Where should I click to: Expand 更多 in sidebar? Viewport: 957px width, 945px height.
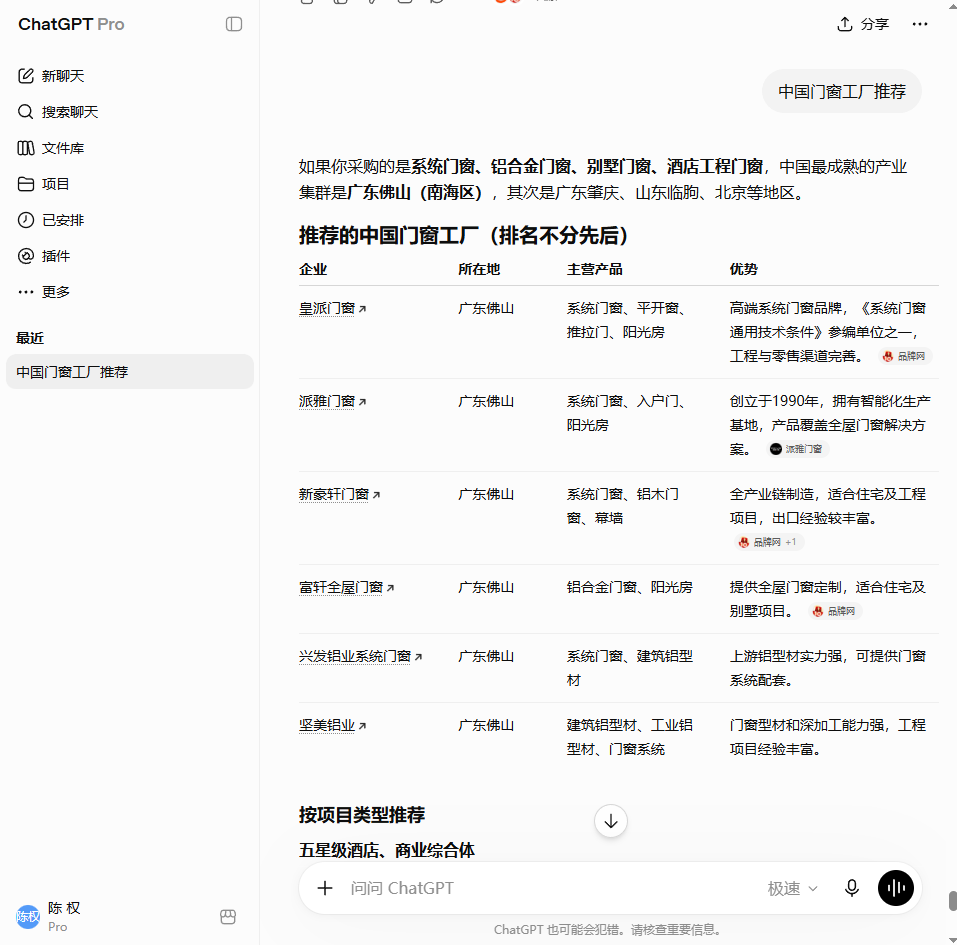pyautogui.click(x=44, y=292)
